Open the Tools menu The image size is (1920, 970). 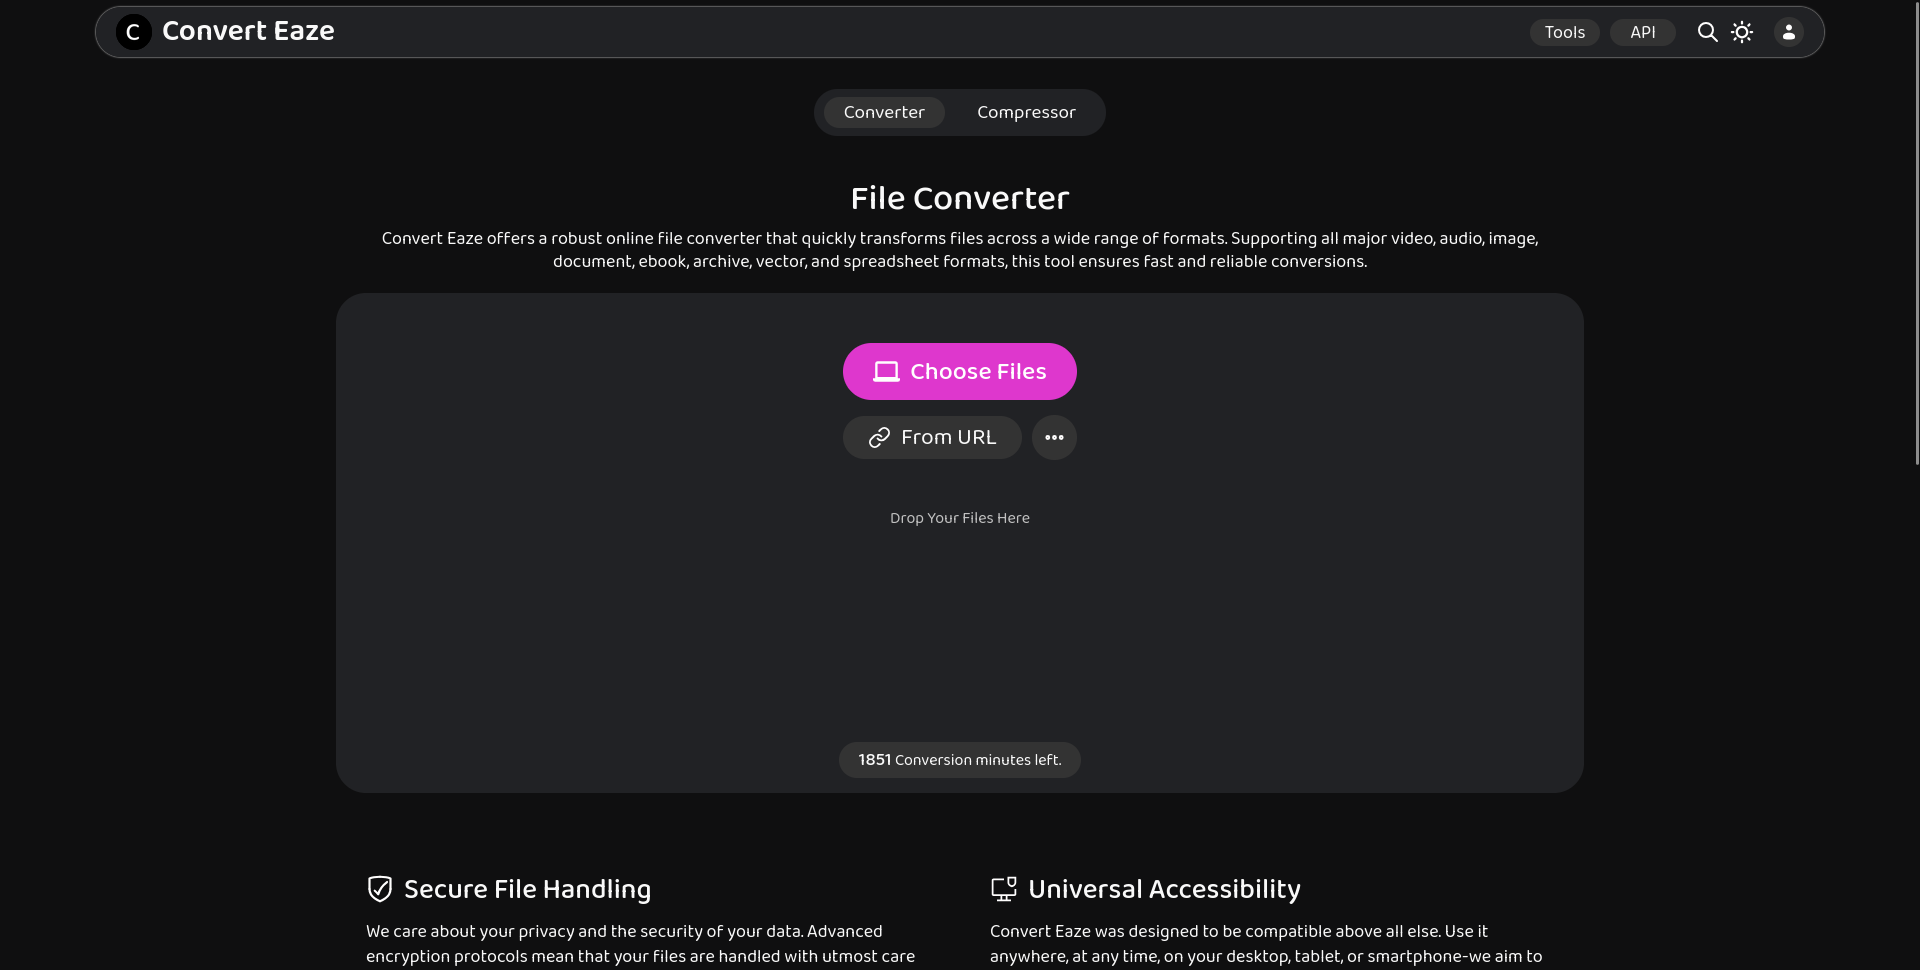[x=1564, y=32]
